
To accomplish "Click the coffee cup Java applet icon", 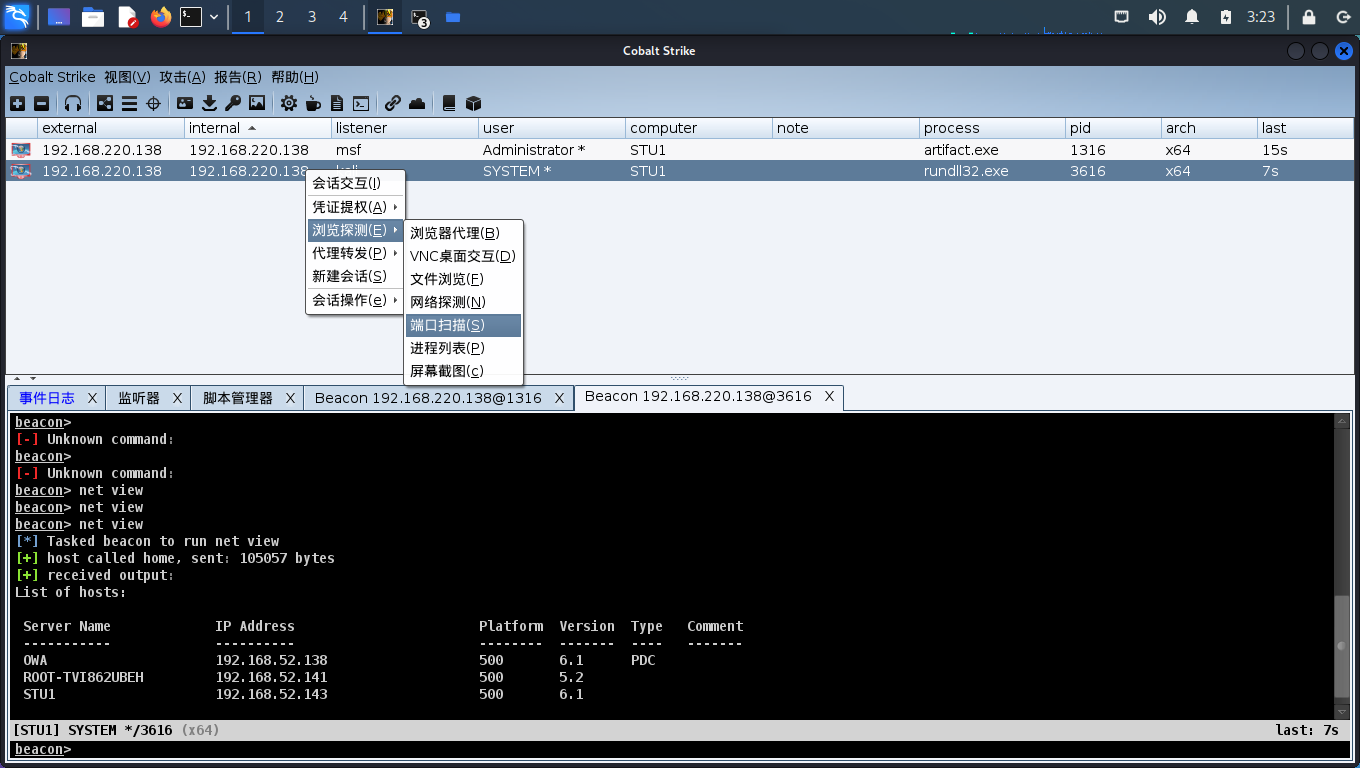I will tap(313, 103).
